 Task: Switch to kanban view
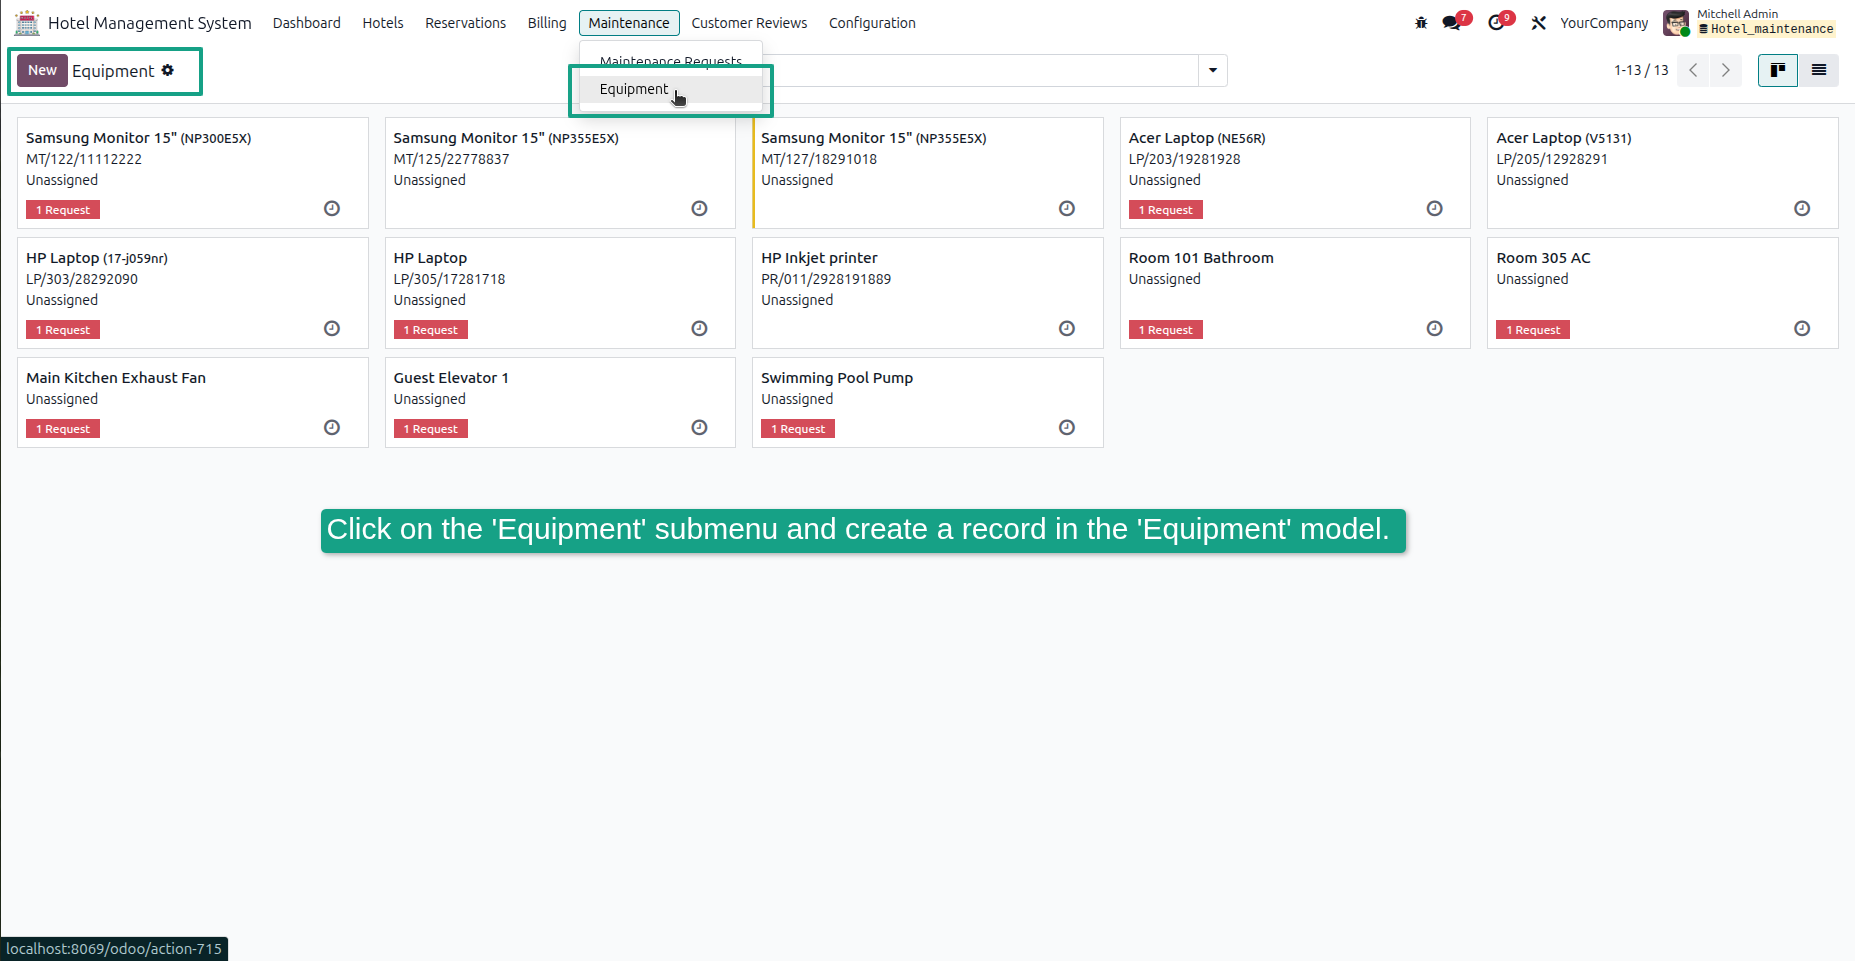[x=1777, y=70]
